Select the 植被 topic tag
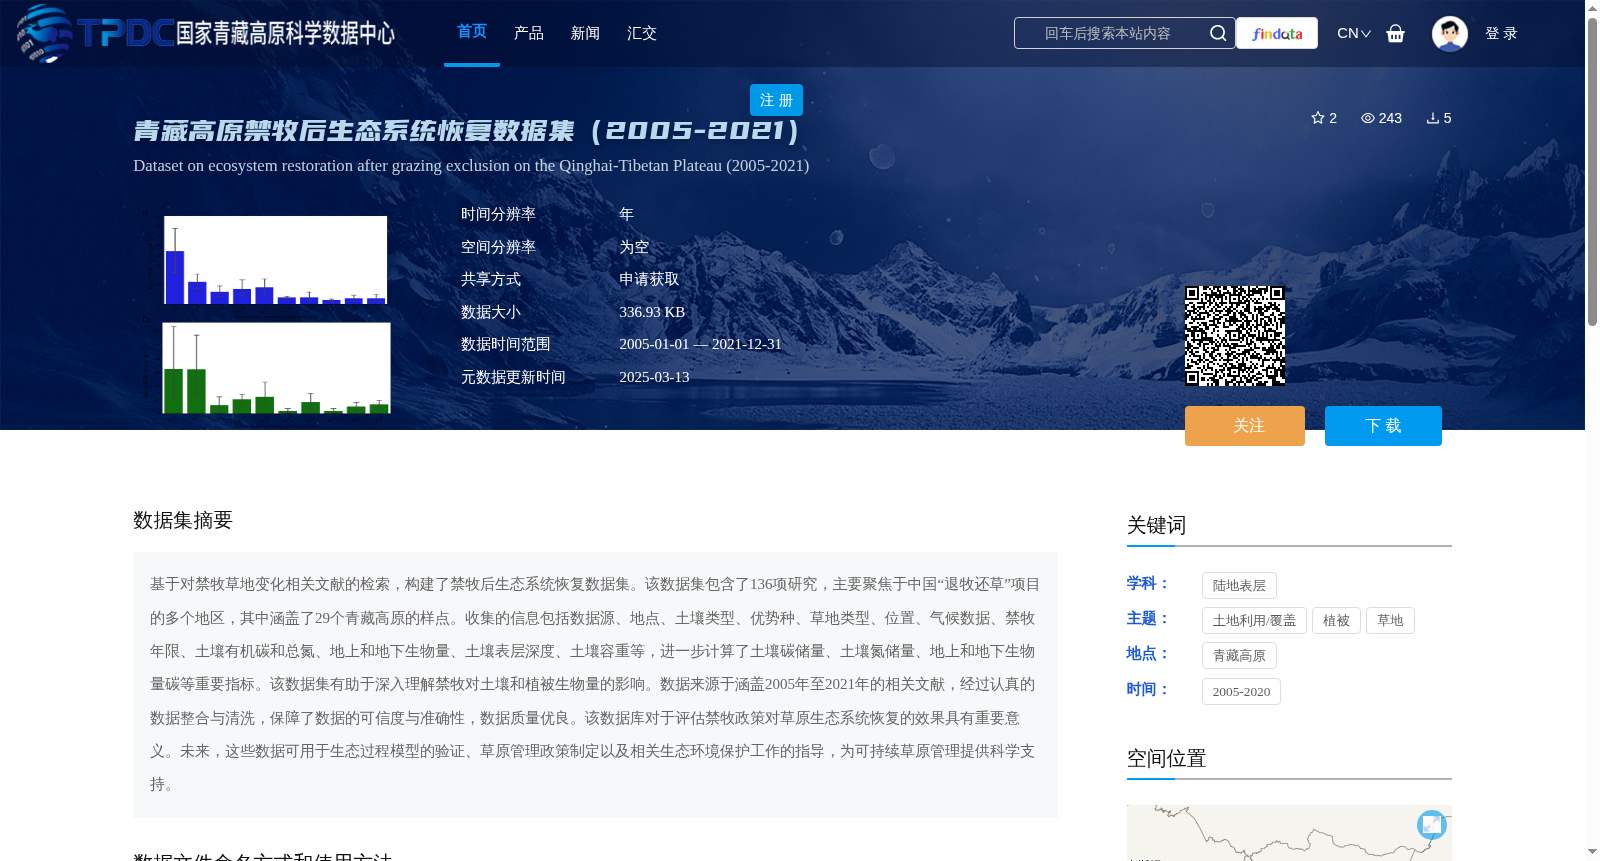 1336,621
